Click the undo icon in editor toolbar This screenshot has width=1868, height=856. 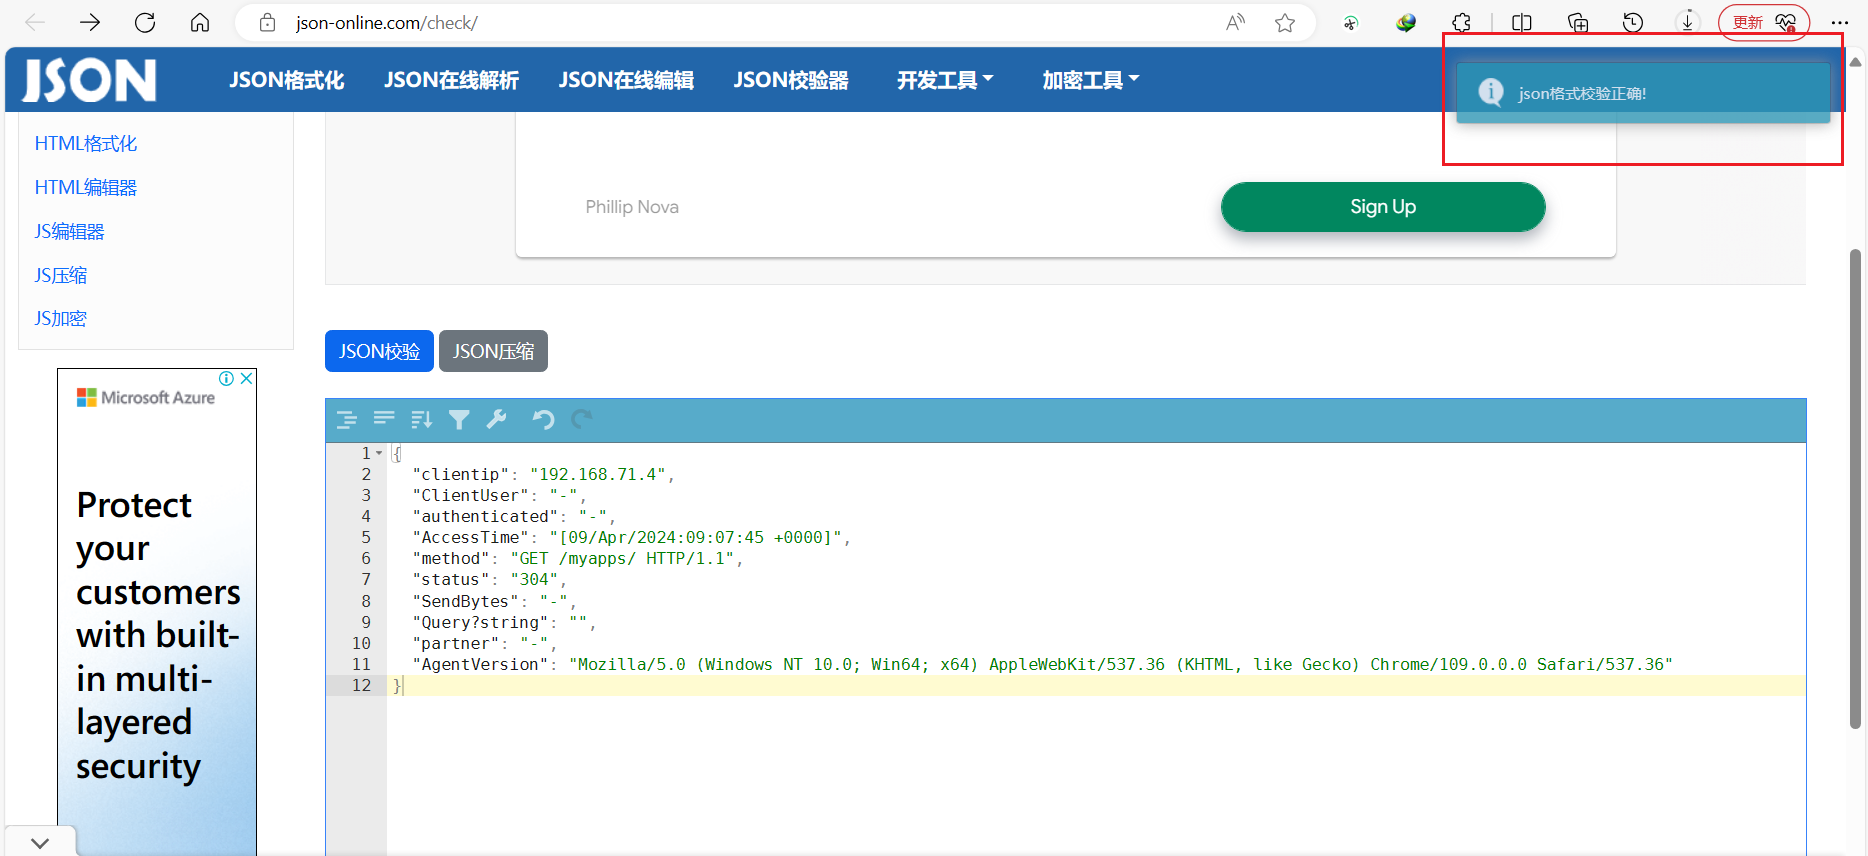[x=543, y=419]
